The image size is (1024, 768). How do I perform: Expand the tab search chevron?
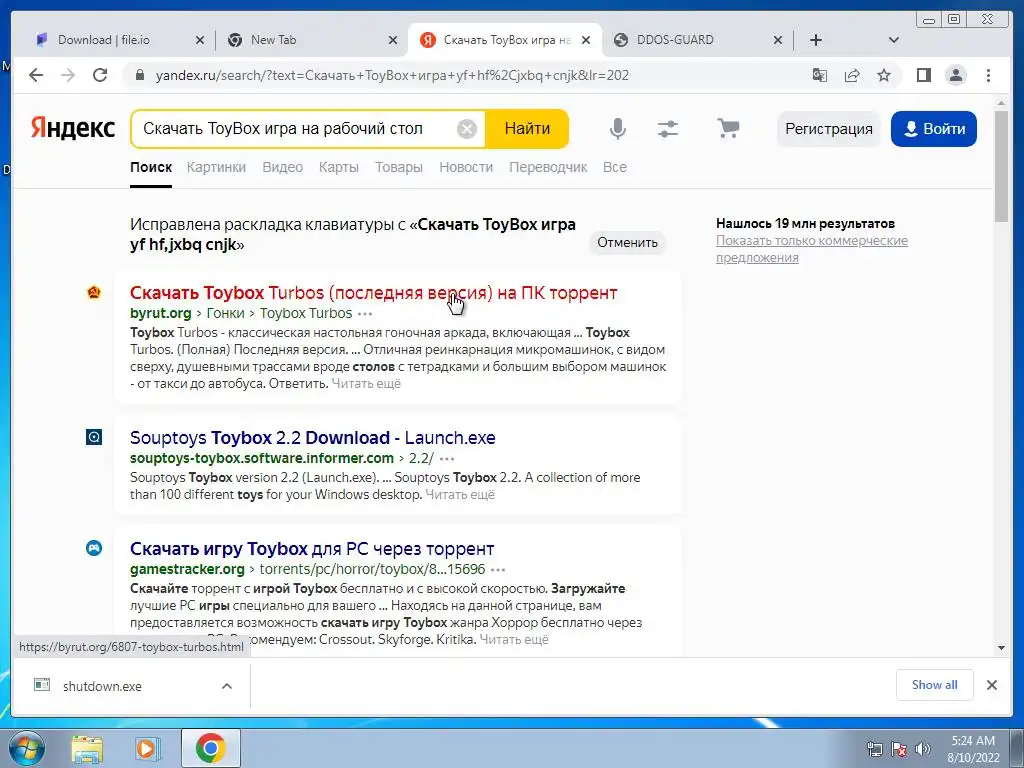coord(894,40)
